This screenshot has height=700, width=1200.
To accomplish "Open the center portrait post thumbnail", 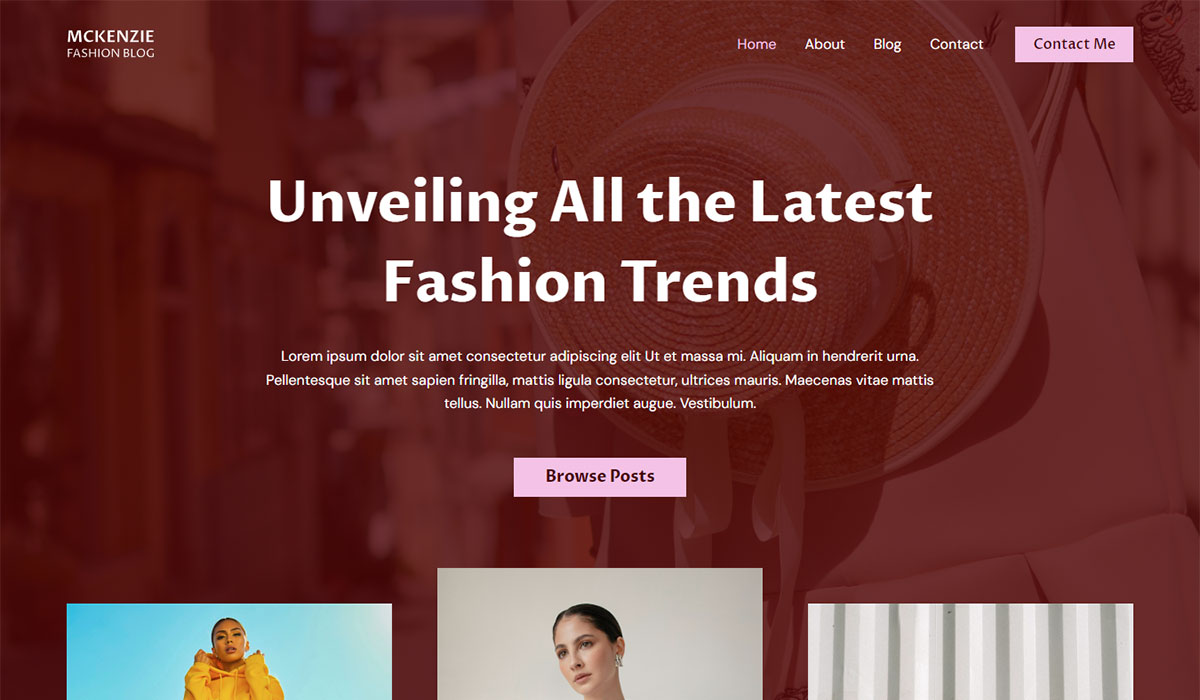I will tap(600, 634).
